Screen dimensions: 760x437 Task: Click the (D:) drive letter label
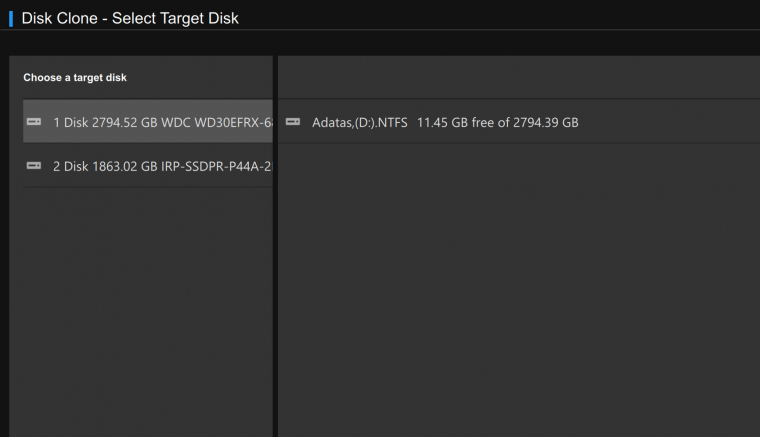(364, 123)
